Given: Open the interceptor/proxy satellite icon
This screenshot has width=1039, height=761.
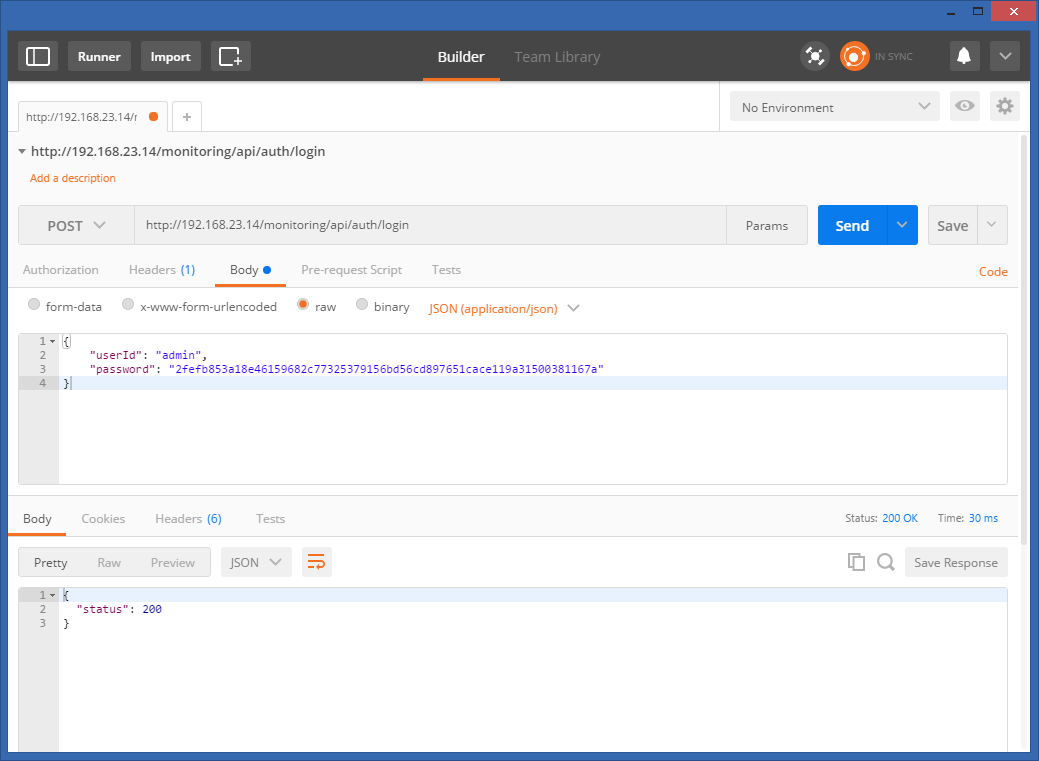Looking at the screenshot, I should [x=815, y=56].
